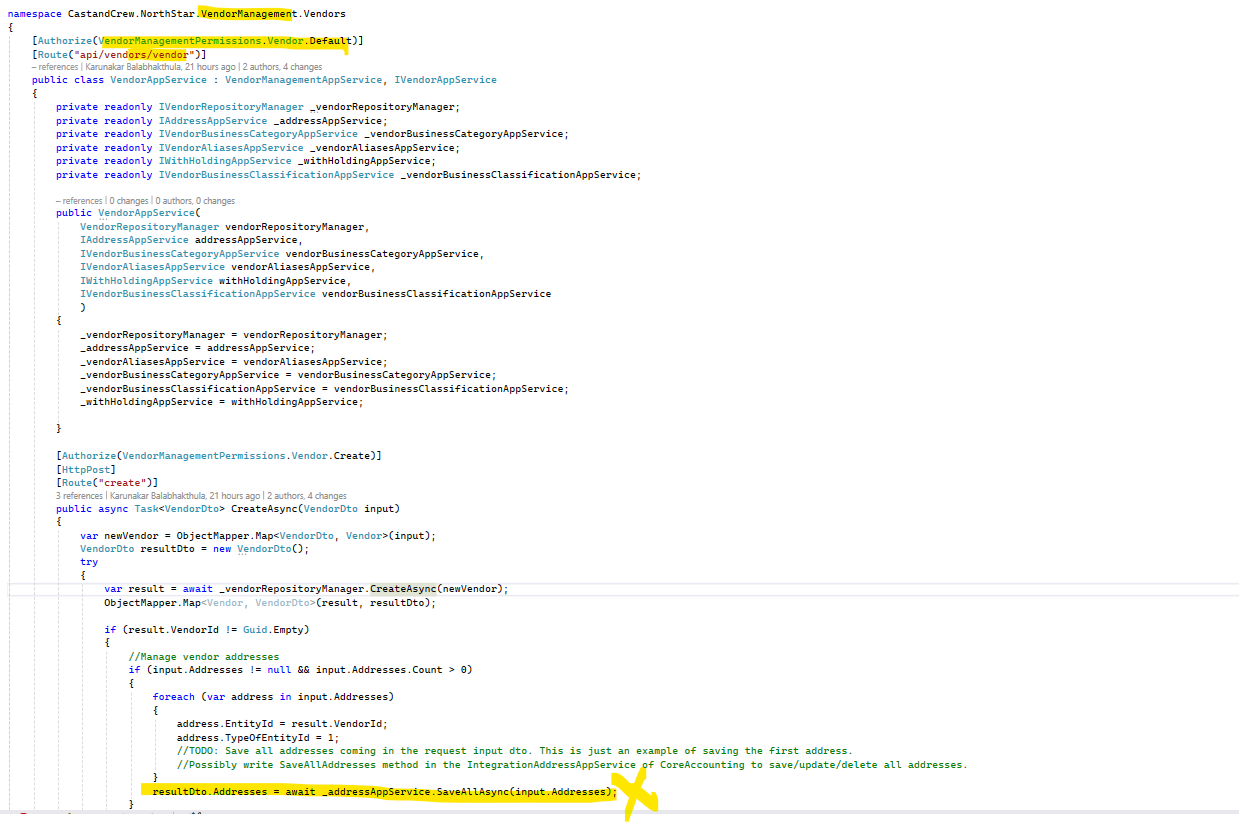
Task: Open '3 references' CodeLens above CreateAsync
Action: pos(79,495)
